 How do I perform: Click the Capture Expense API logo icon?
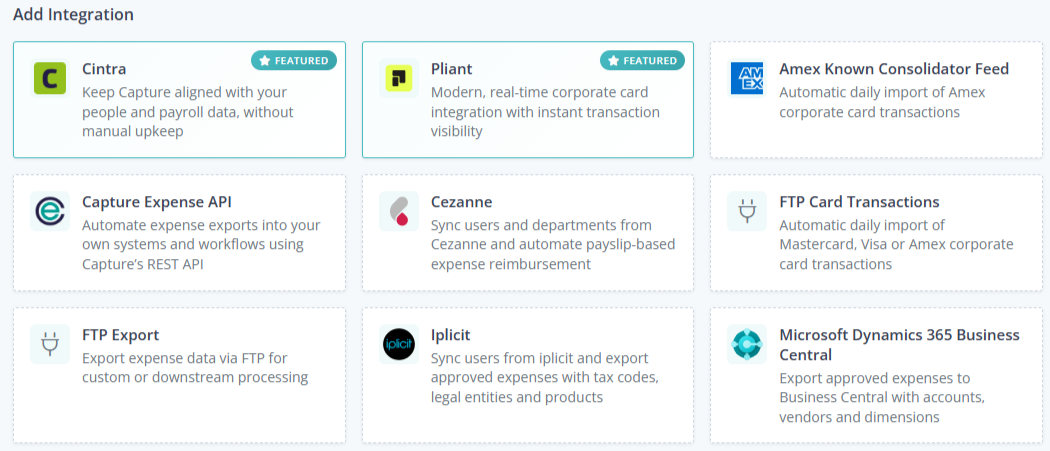point(50,211)
